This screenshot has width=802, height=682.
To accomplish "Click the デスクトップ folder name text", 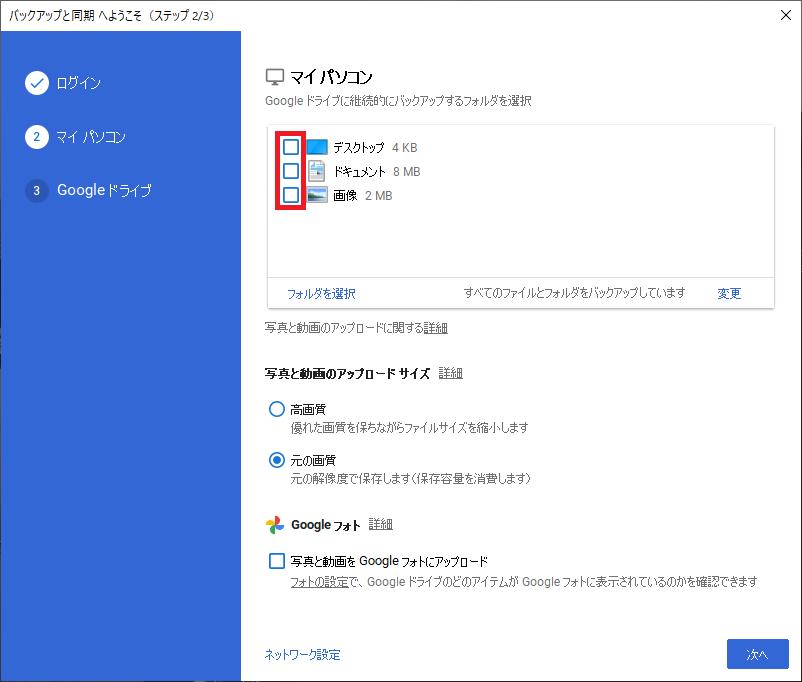I will coord(359,148).
